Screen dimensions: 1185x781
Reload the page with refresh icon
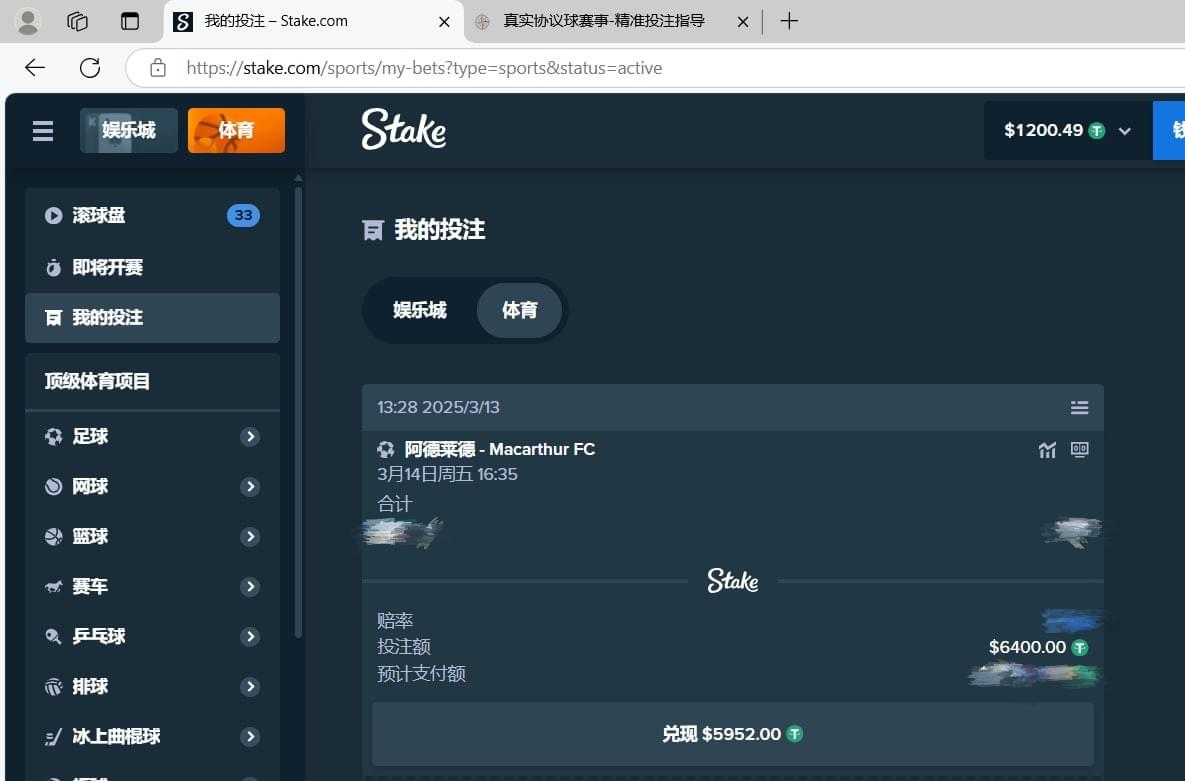pos(90,68)
